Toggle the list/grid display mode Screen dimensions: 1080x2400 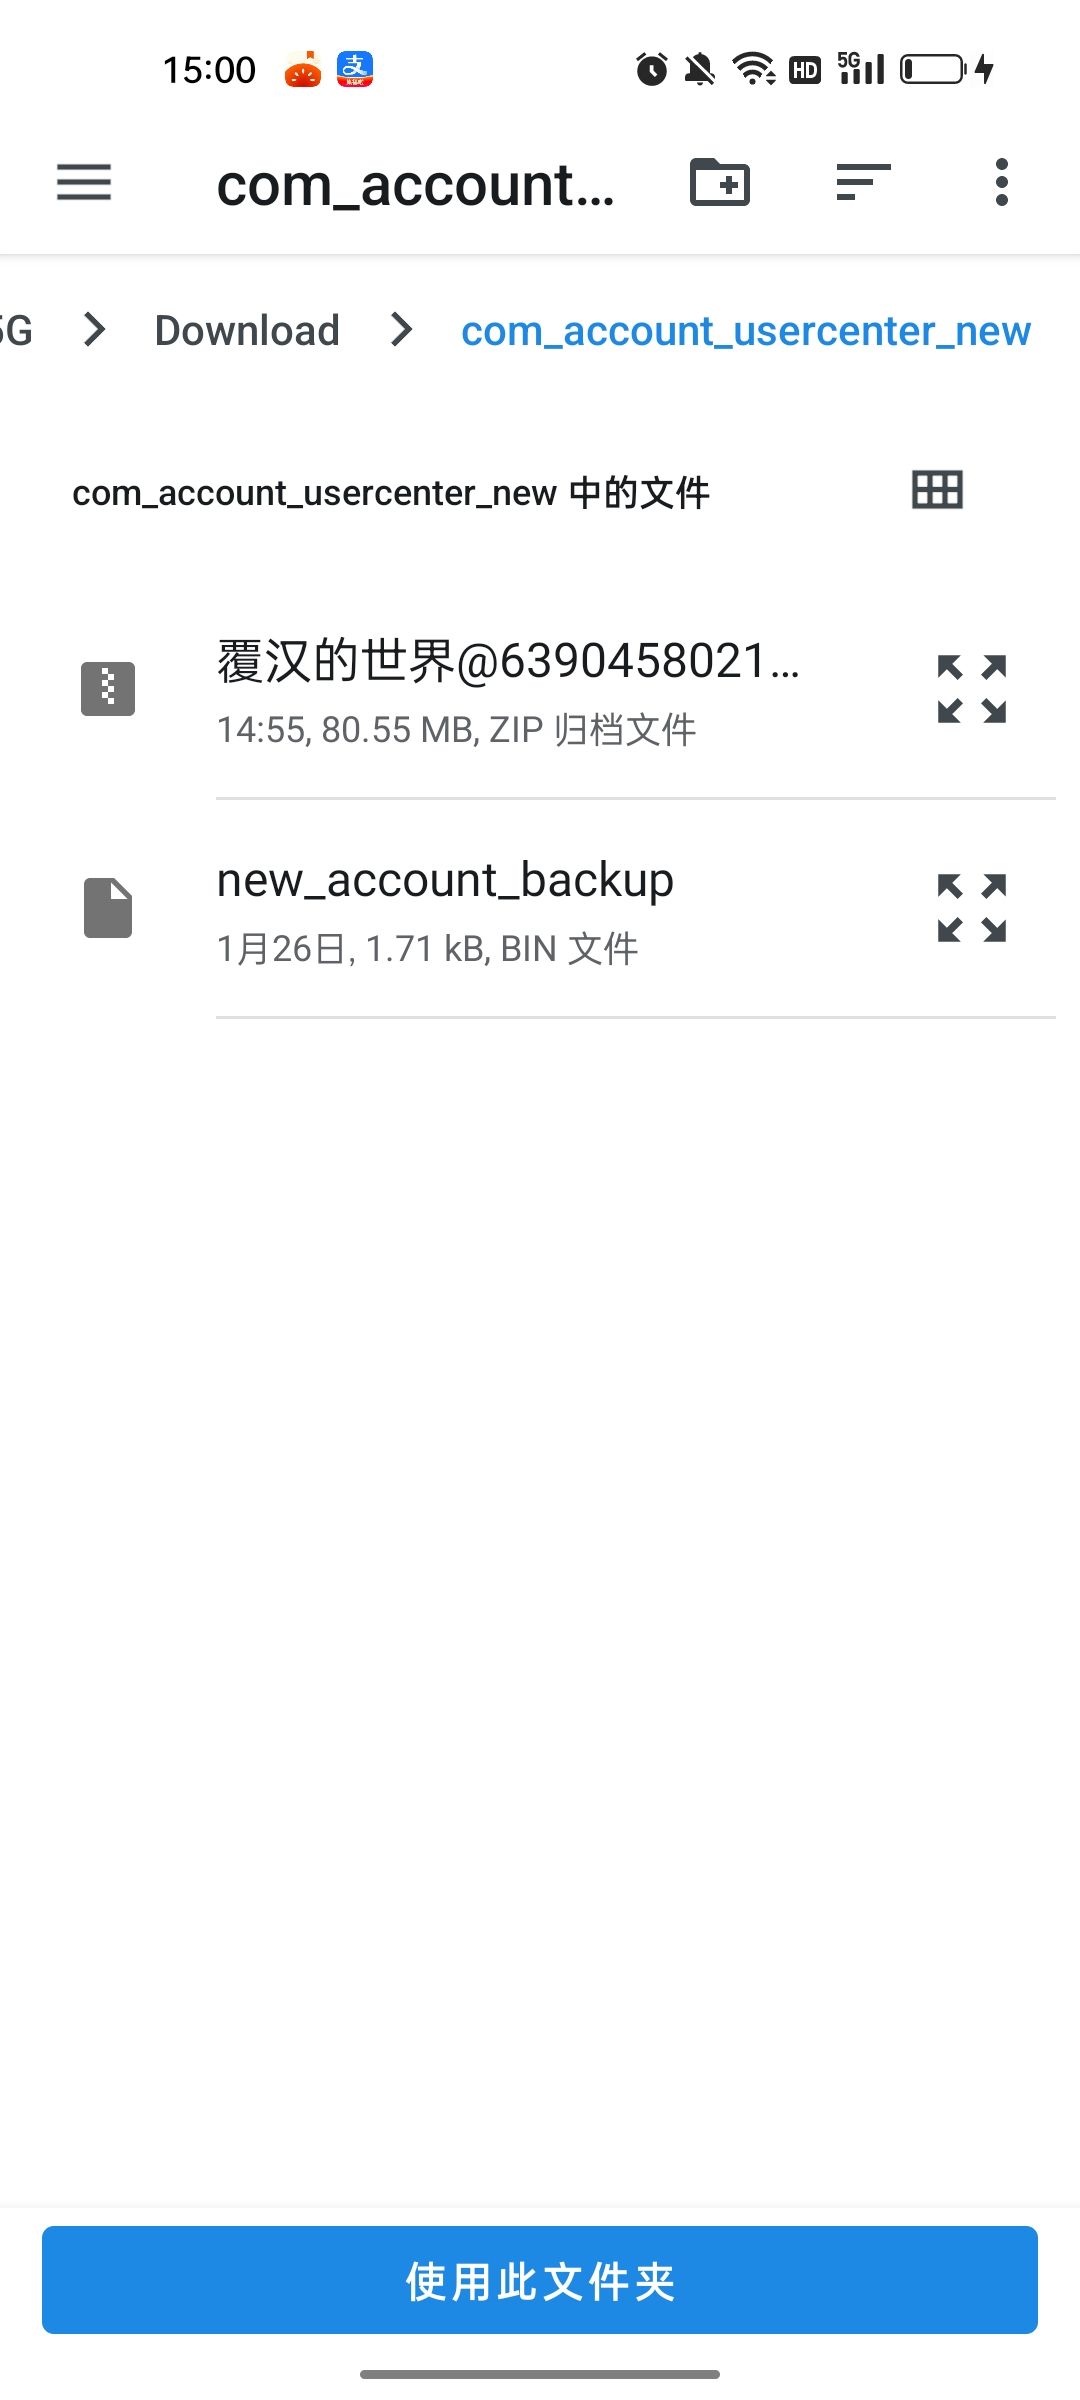(936, 490)
